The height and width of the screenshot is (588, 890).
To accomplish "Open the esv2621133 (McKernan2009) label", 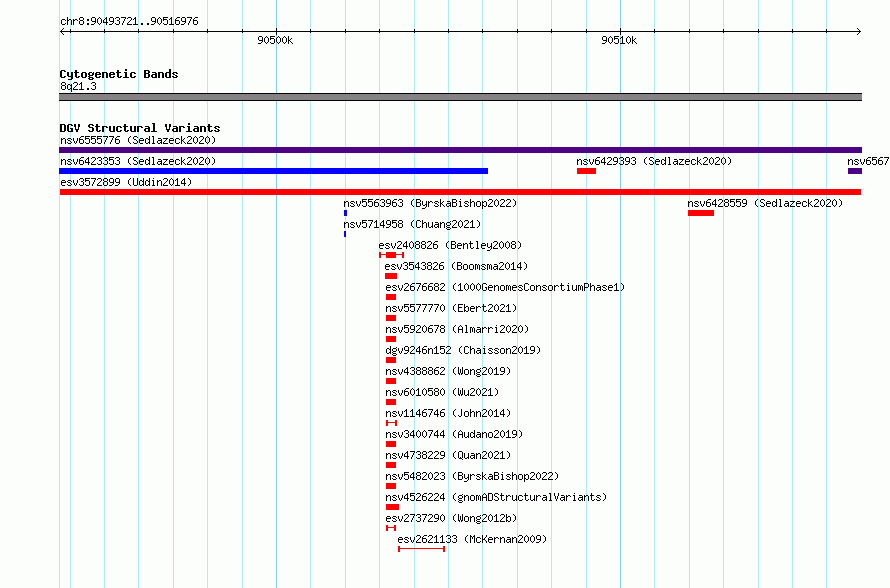I will [472, 539].
